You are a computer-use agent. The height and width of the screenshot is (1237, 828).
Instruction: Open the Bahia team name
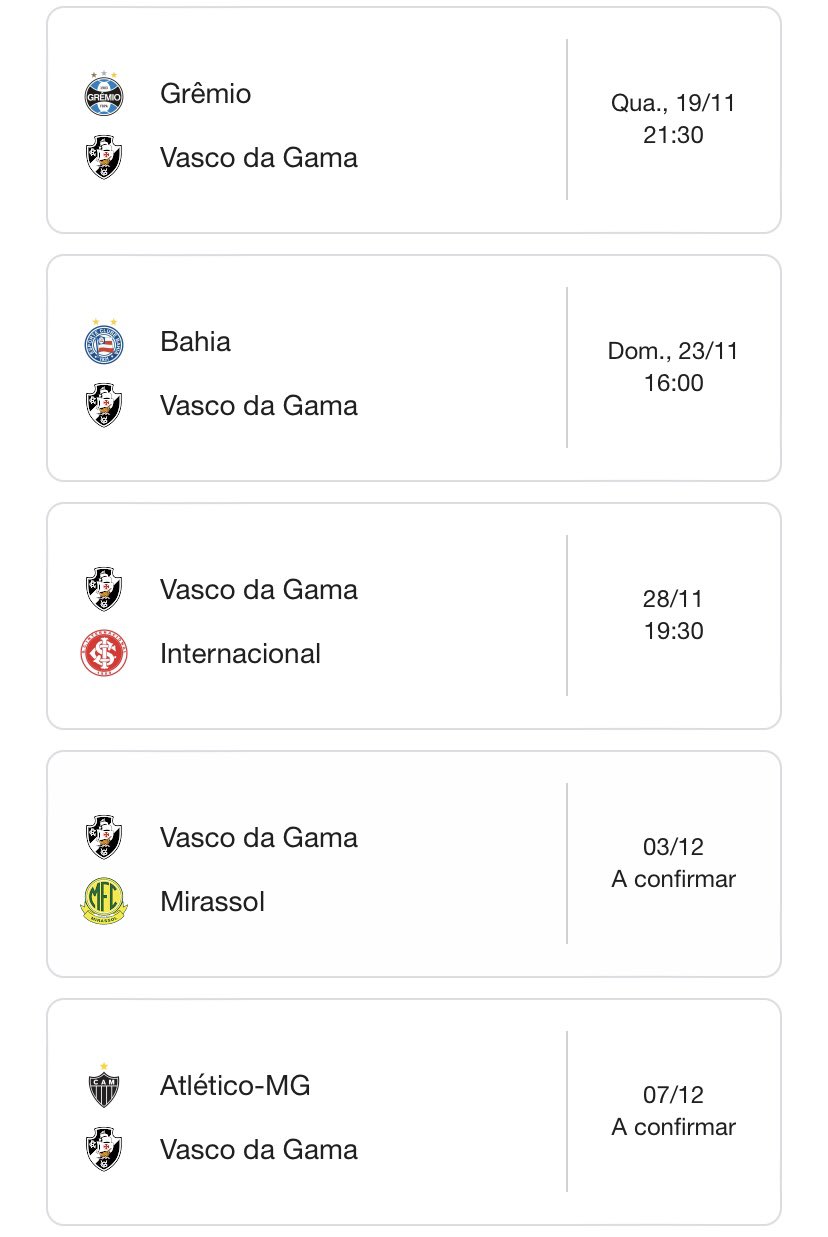pos(195,342)
